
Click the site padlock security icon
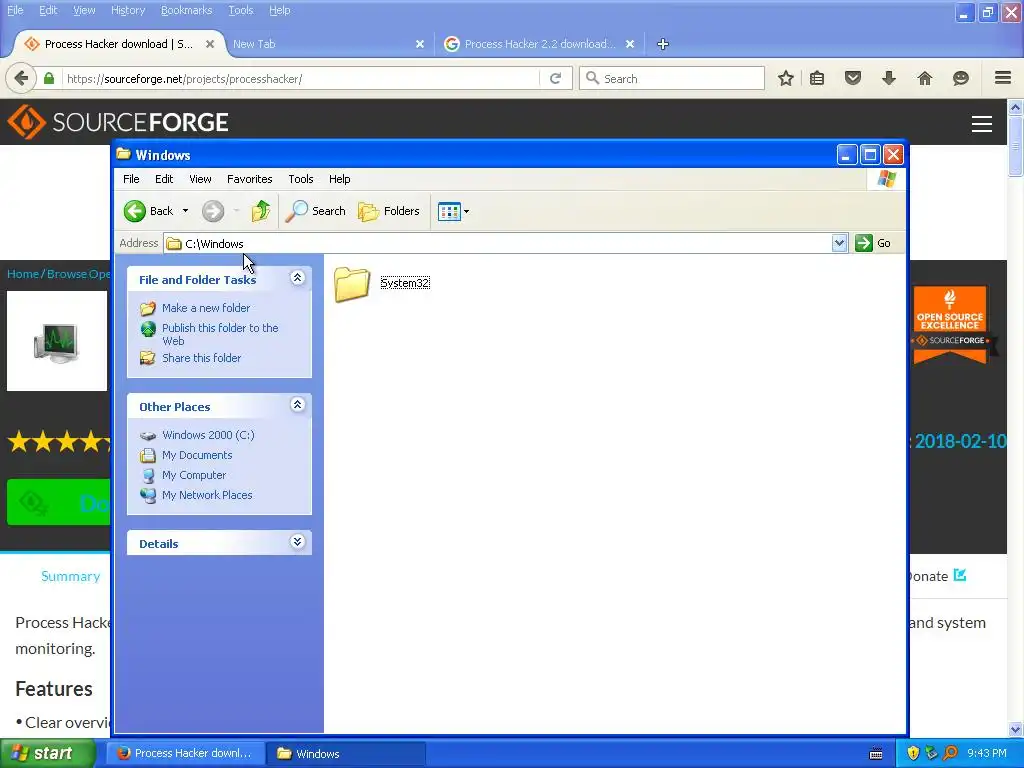pyautogui.click(x=49, y=78)
